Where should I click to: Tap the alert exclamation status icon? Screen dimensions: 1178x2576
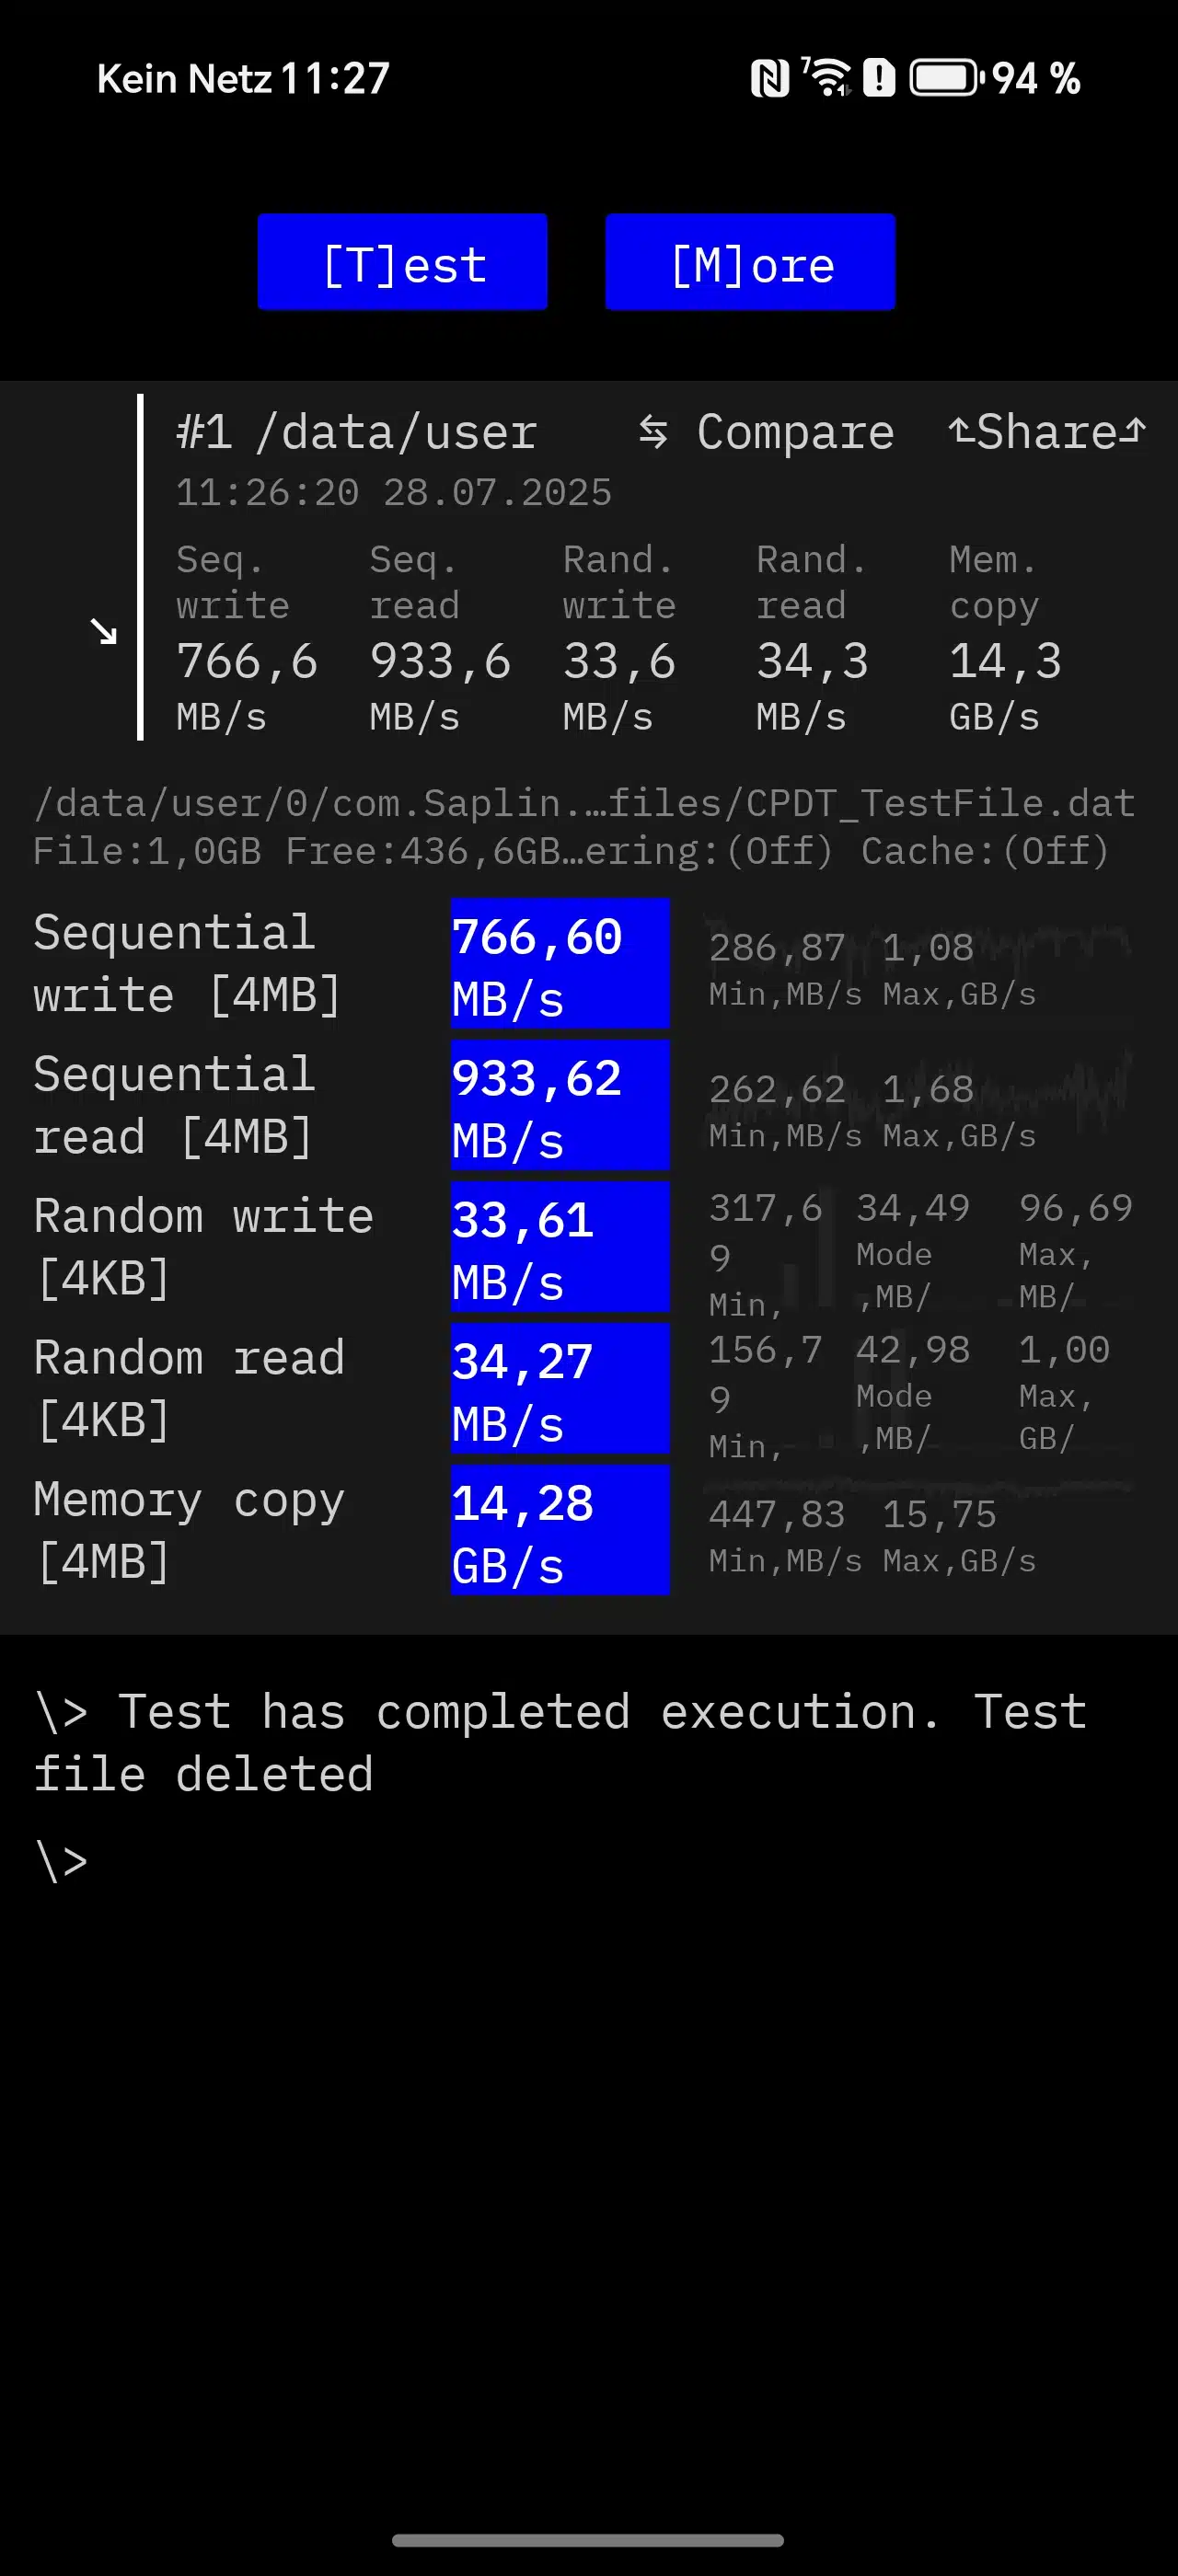click(x=879, y=78)
